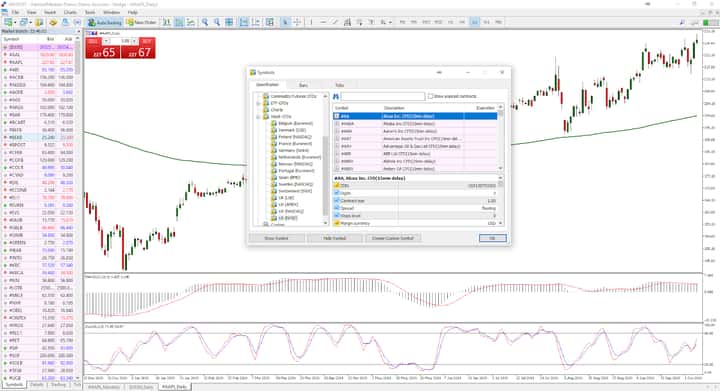
Task: Enable Show expired contracts checkbox
Action: point(430,96)
